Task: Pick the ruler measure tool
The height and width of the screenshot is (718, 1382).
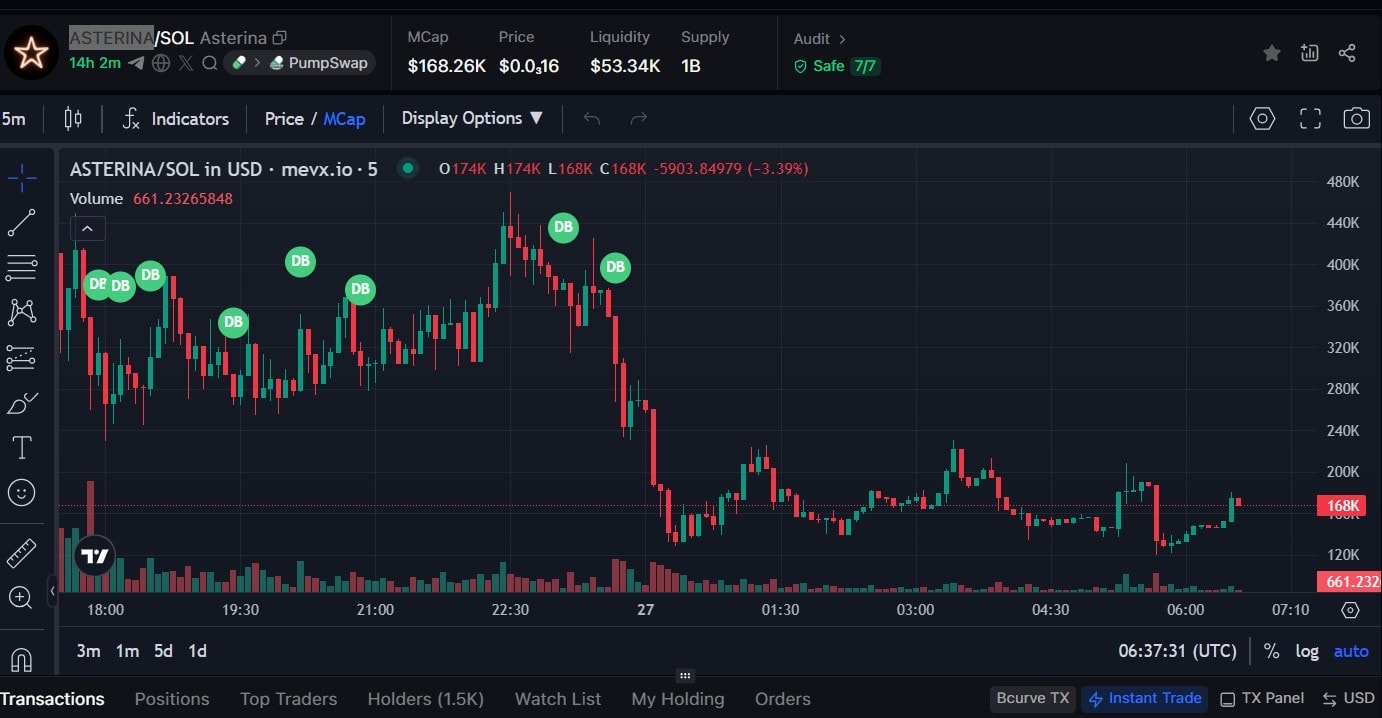Action: point(21,553)
